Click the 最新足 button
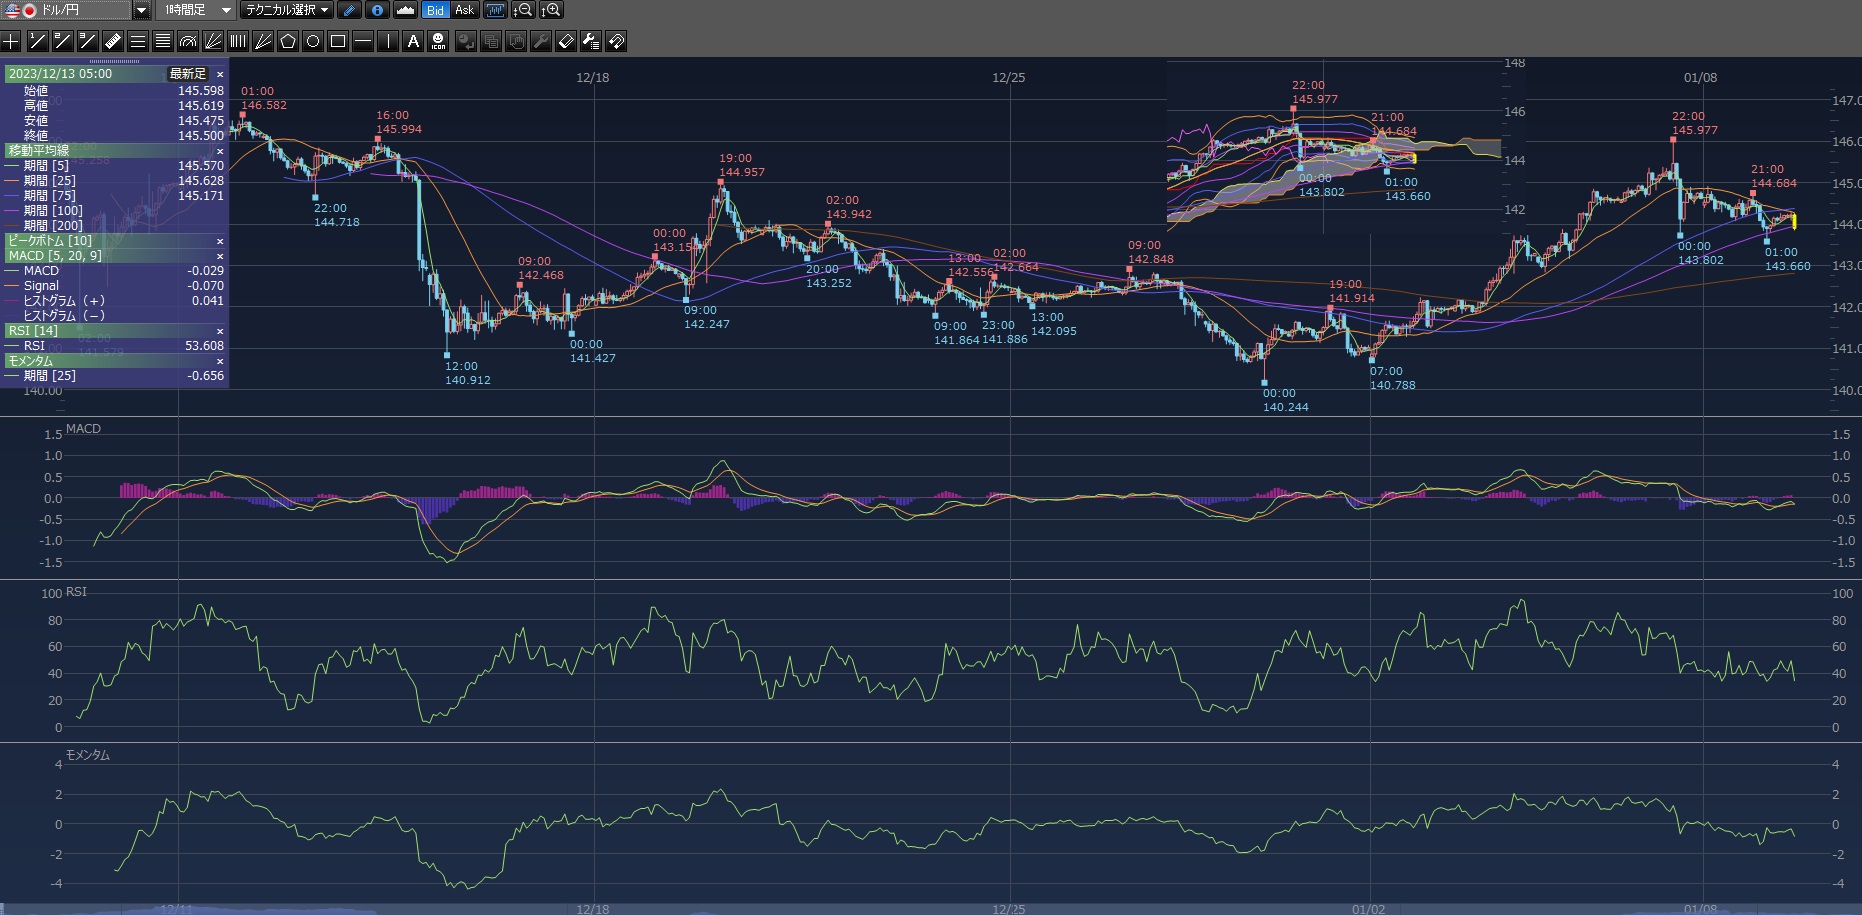The height and width of the screenshot is (915, 1862). 187,74
